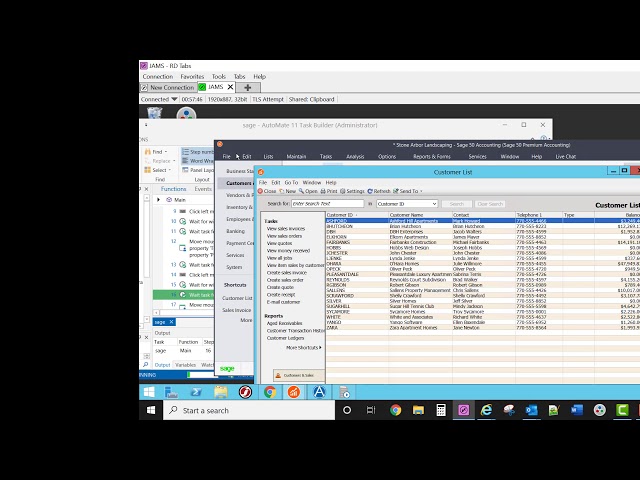Screen dimensions: 640x480
Task: Expand the Main function node in AutoMate
Action: [x=158, y=200]
